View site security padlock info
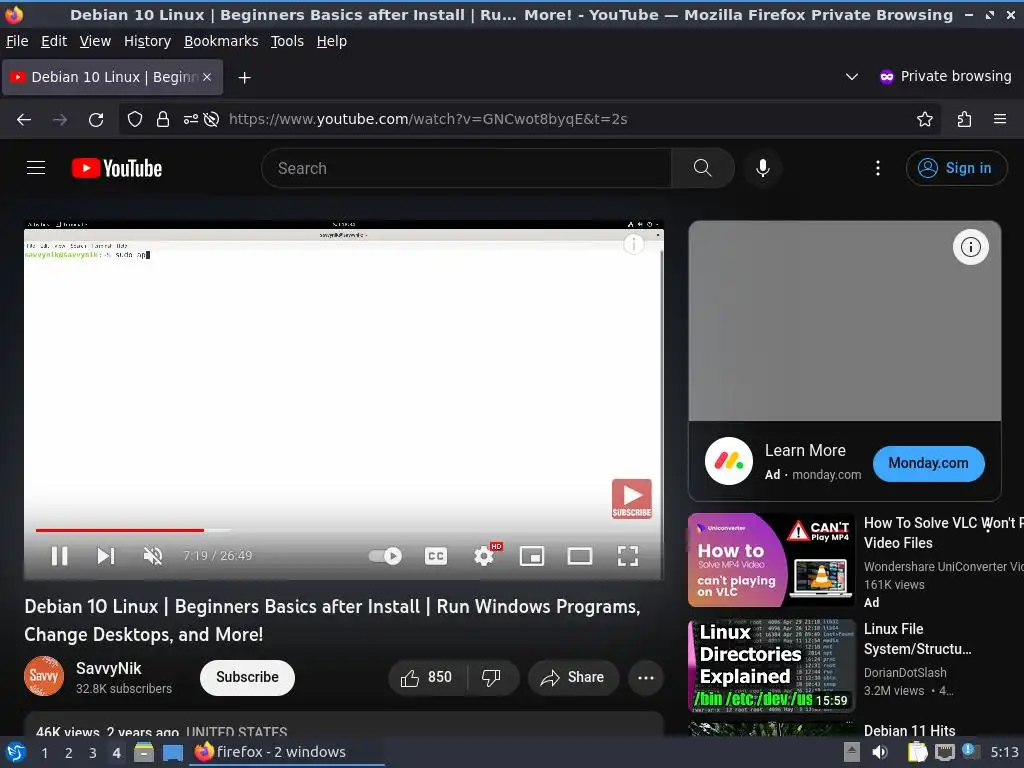This screenshot has height=768, width=1024. coord(163,119)
